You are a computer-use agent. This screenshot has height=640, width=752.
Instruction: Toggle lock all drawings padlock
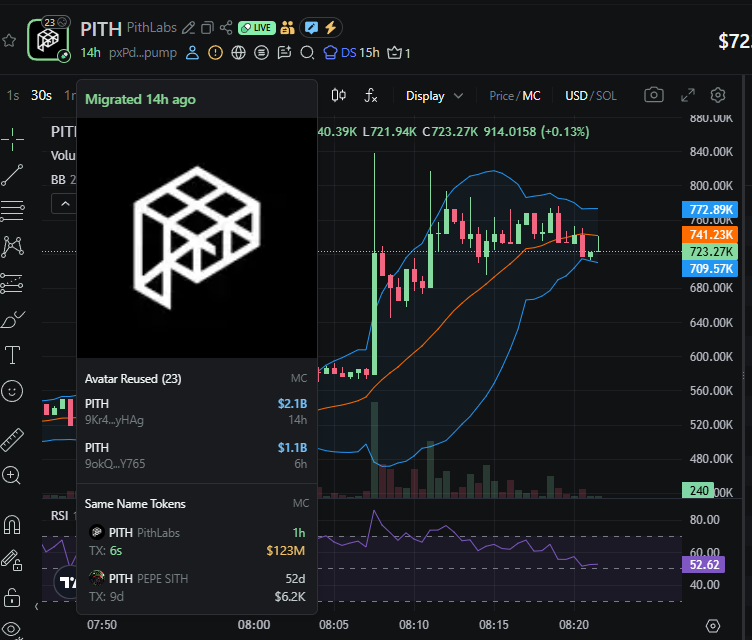pyautogui.click(x=12, y=597)
